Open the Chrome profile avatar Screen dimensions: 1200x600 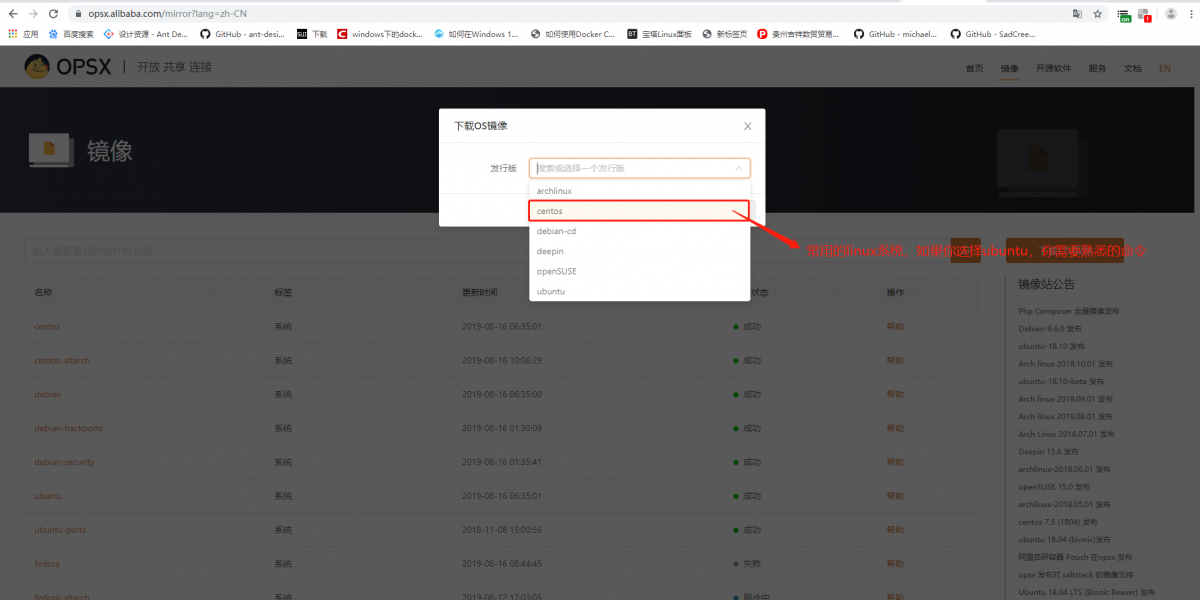[1170, 14]
